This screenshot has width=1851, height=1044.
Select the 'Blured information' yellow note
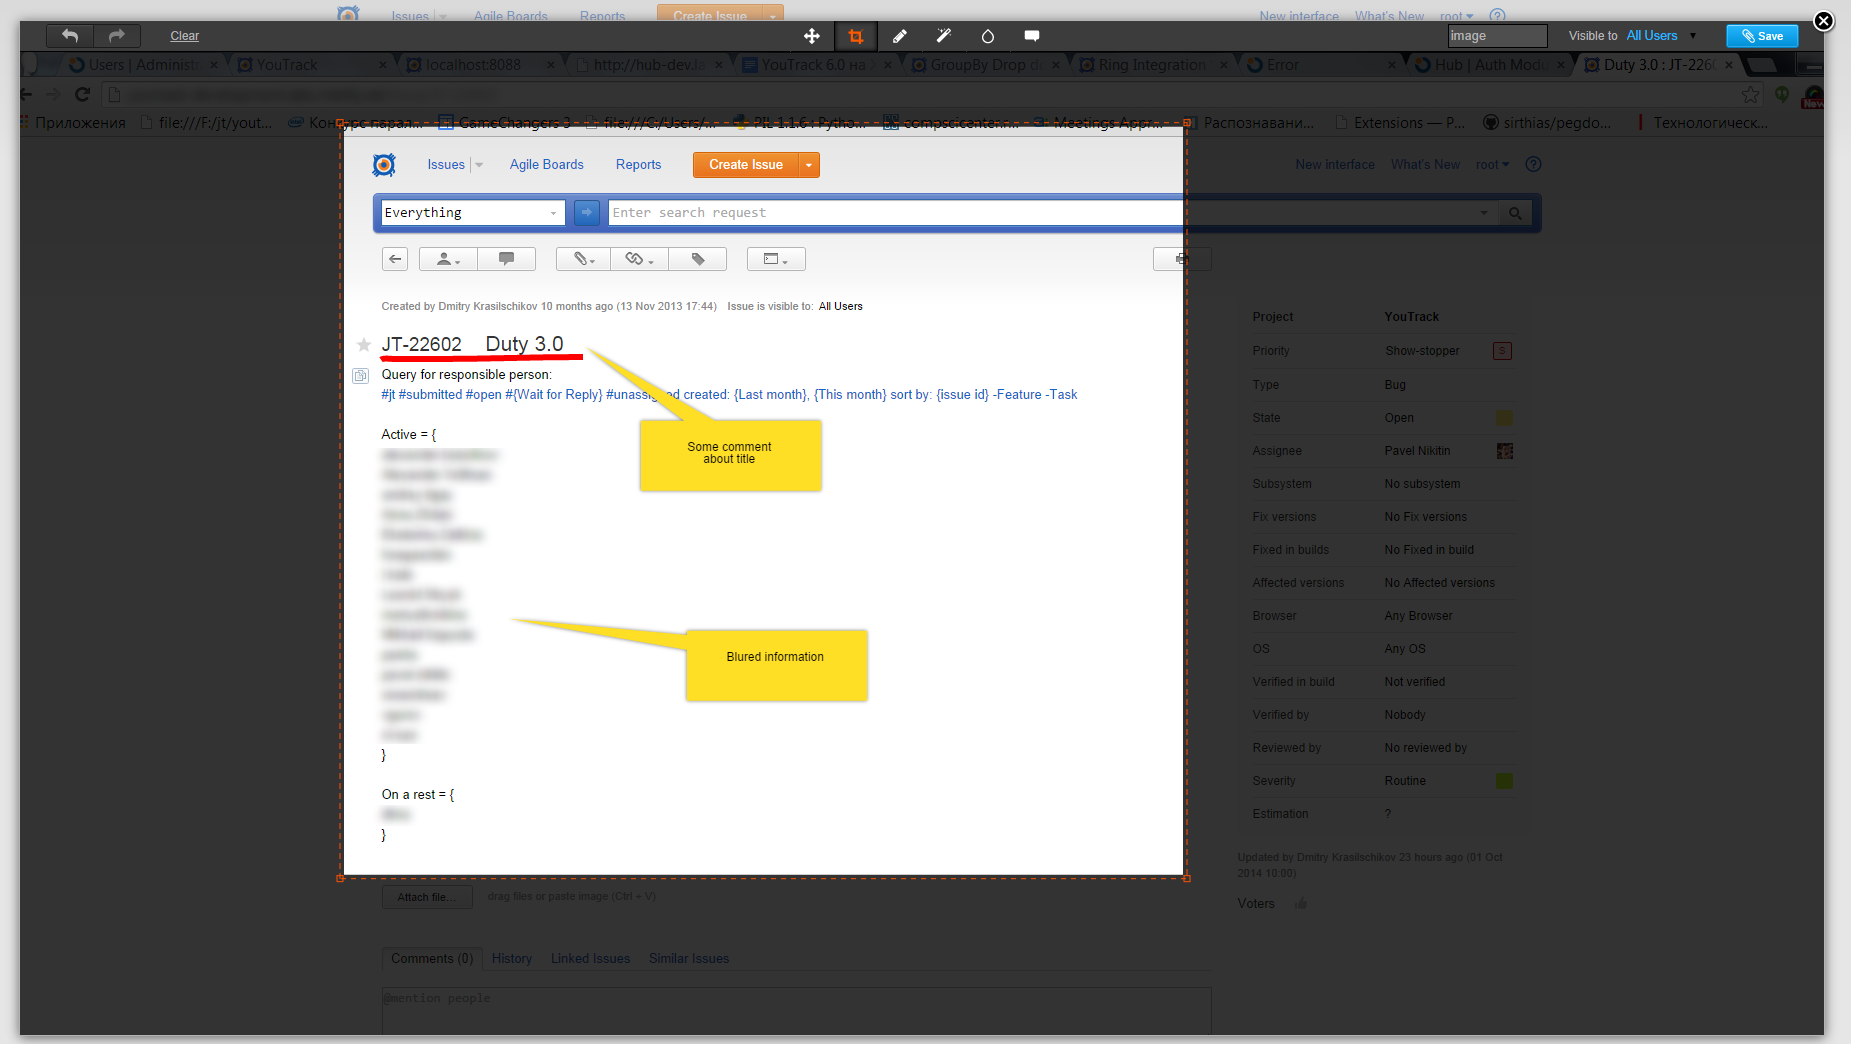click(776, 665)
